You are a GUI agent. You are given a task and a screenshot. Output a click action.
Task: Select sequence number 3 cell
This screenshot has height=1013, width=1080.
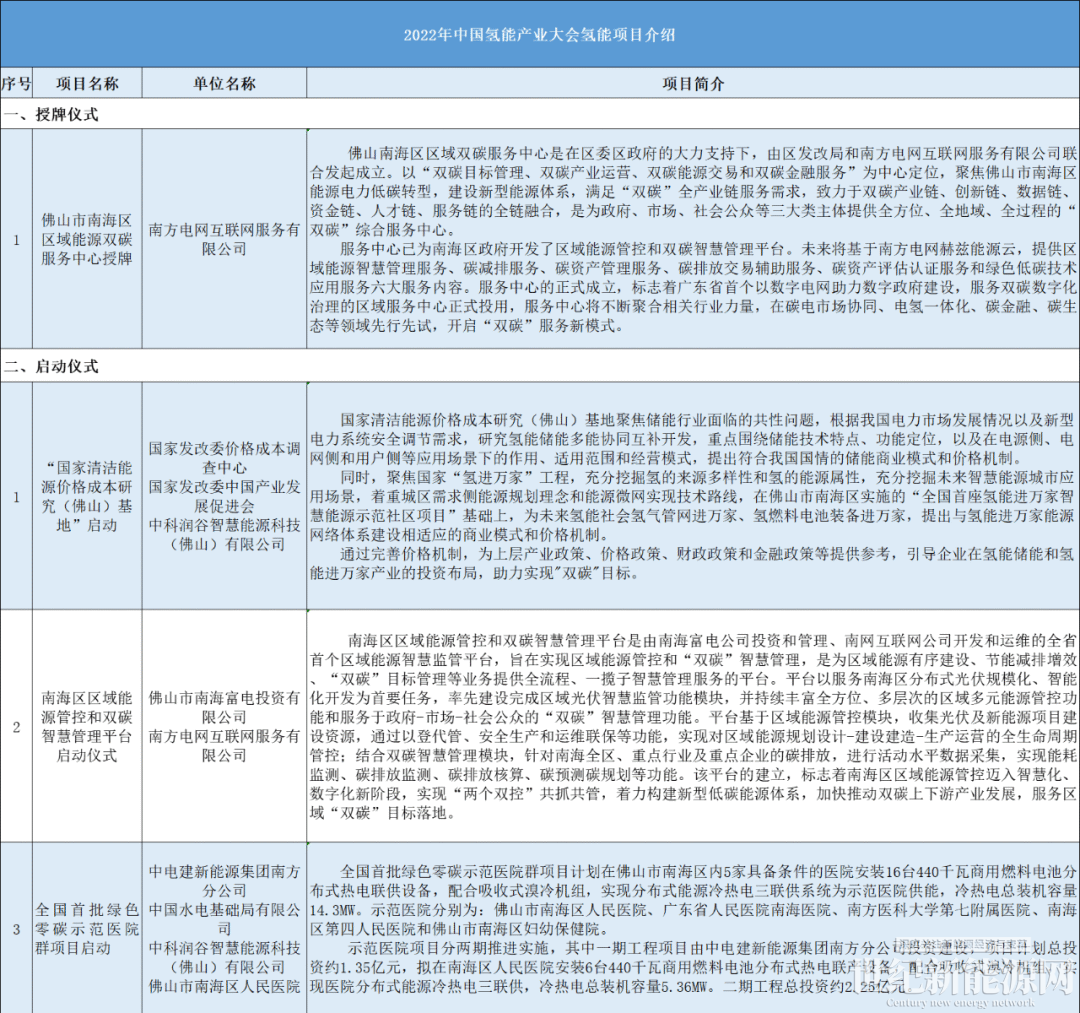click(x=16, y=928)
